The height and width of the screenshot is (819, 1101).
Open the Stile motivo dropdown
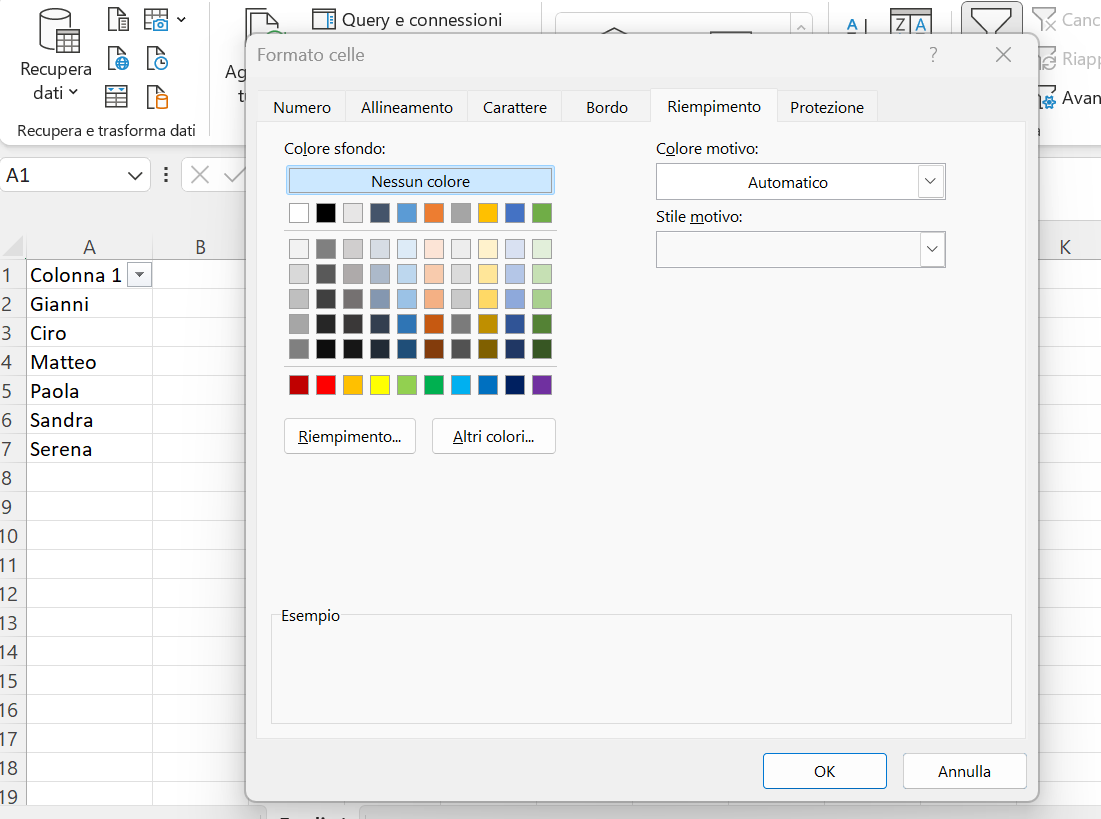pyautogui.click(x=932, y=249)
